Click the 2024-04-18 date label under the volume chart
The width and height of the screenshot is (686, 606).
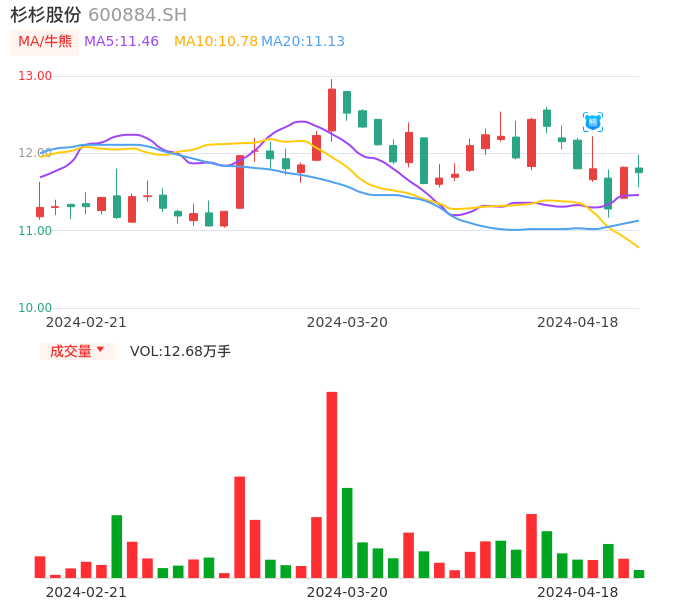[577, 592]
